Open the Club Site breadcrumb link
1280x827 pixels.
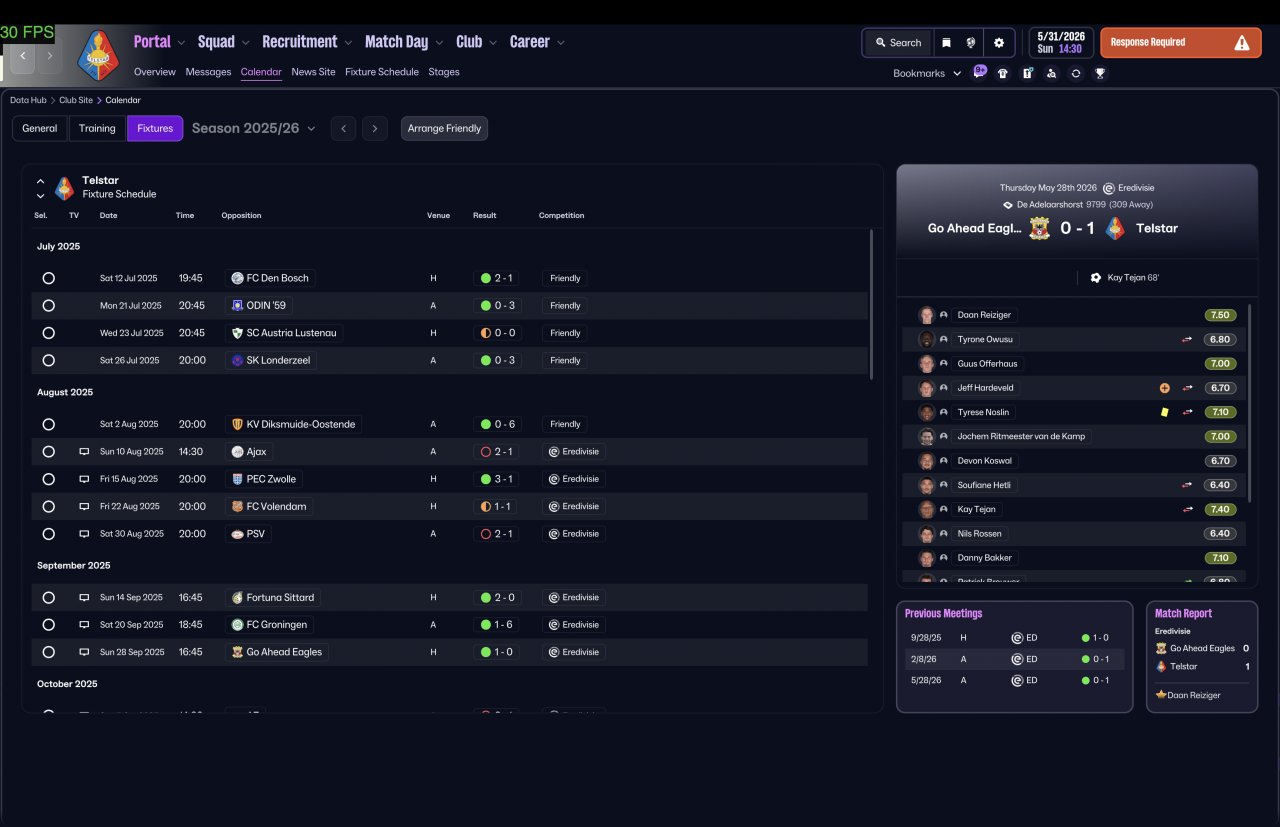point(76,100)
